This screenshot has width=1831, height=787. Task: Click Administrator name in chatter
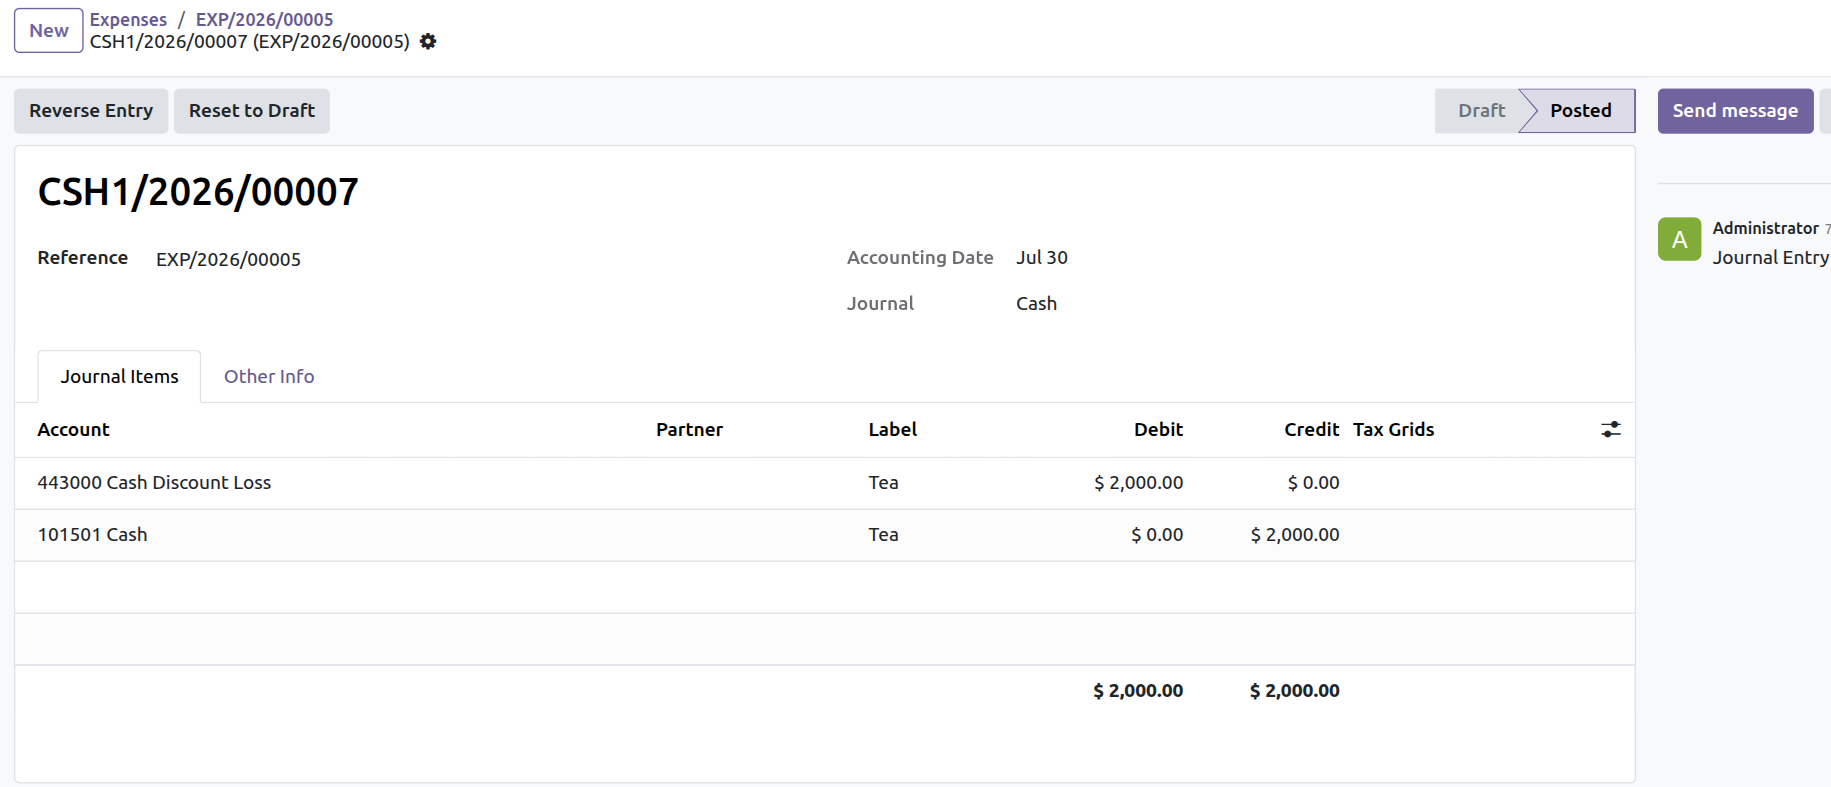(1765, 228)
